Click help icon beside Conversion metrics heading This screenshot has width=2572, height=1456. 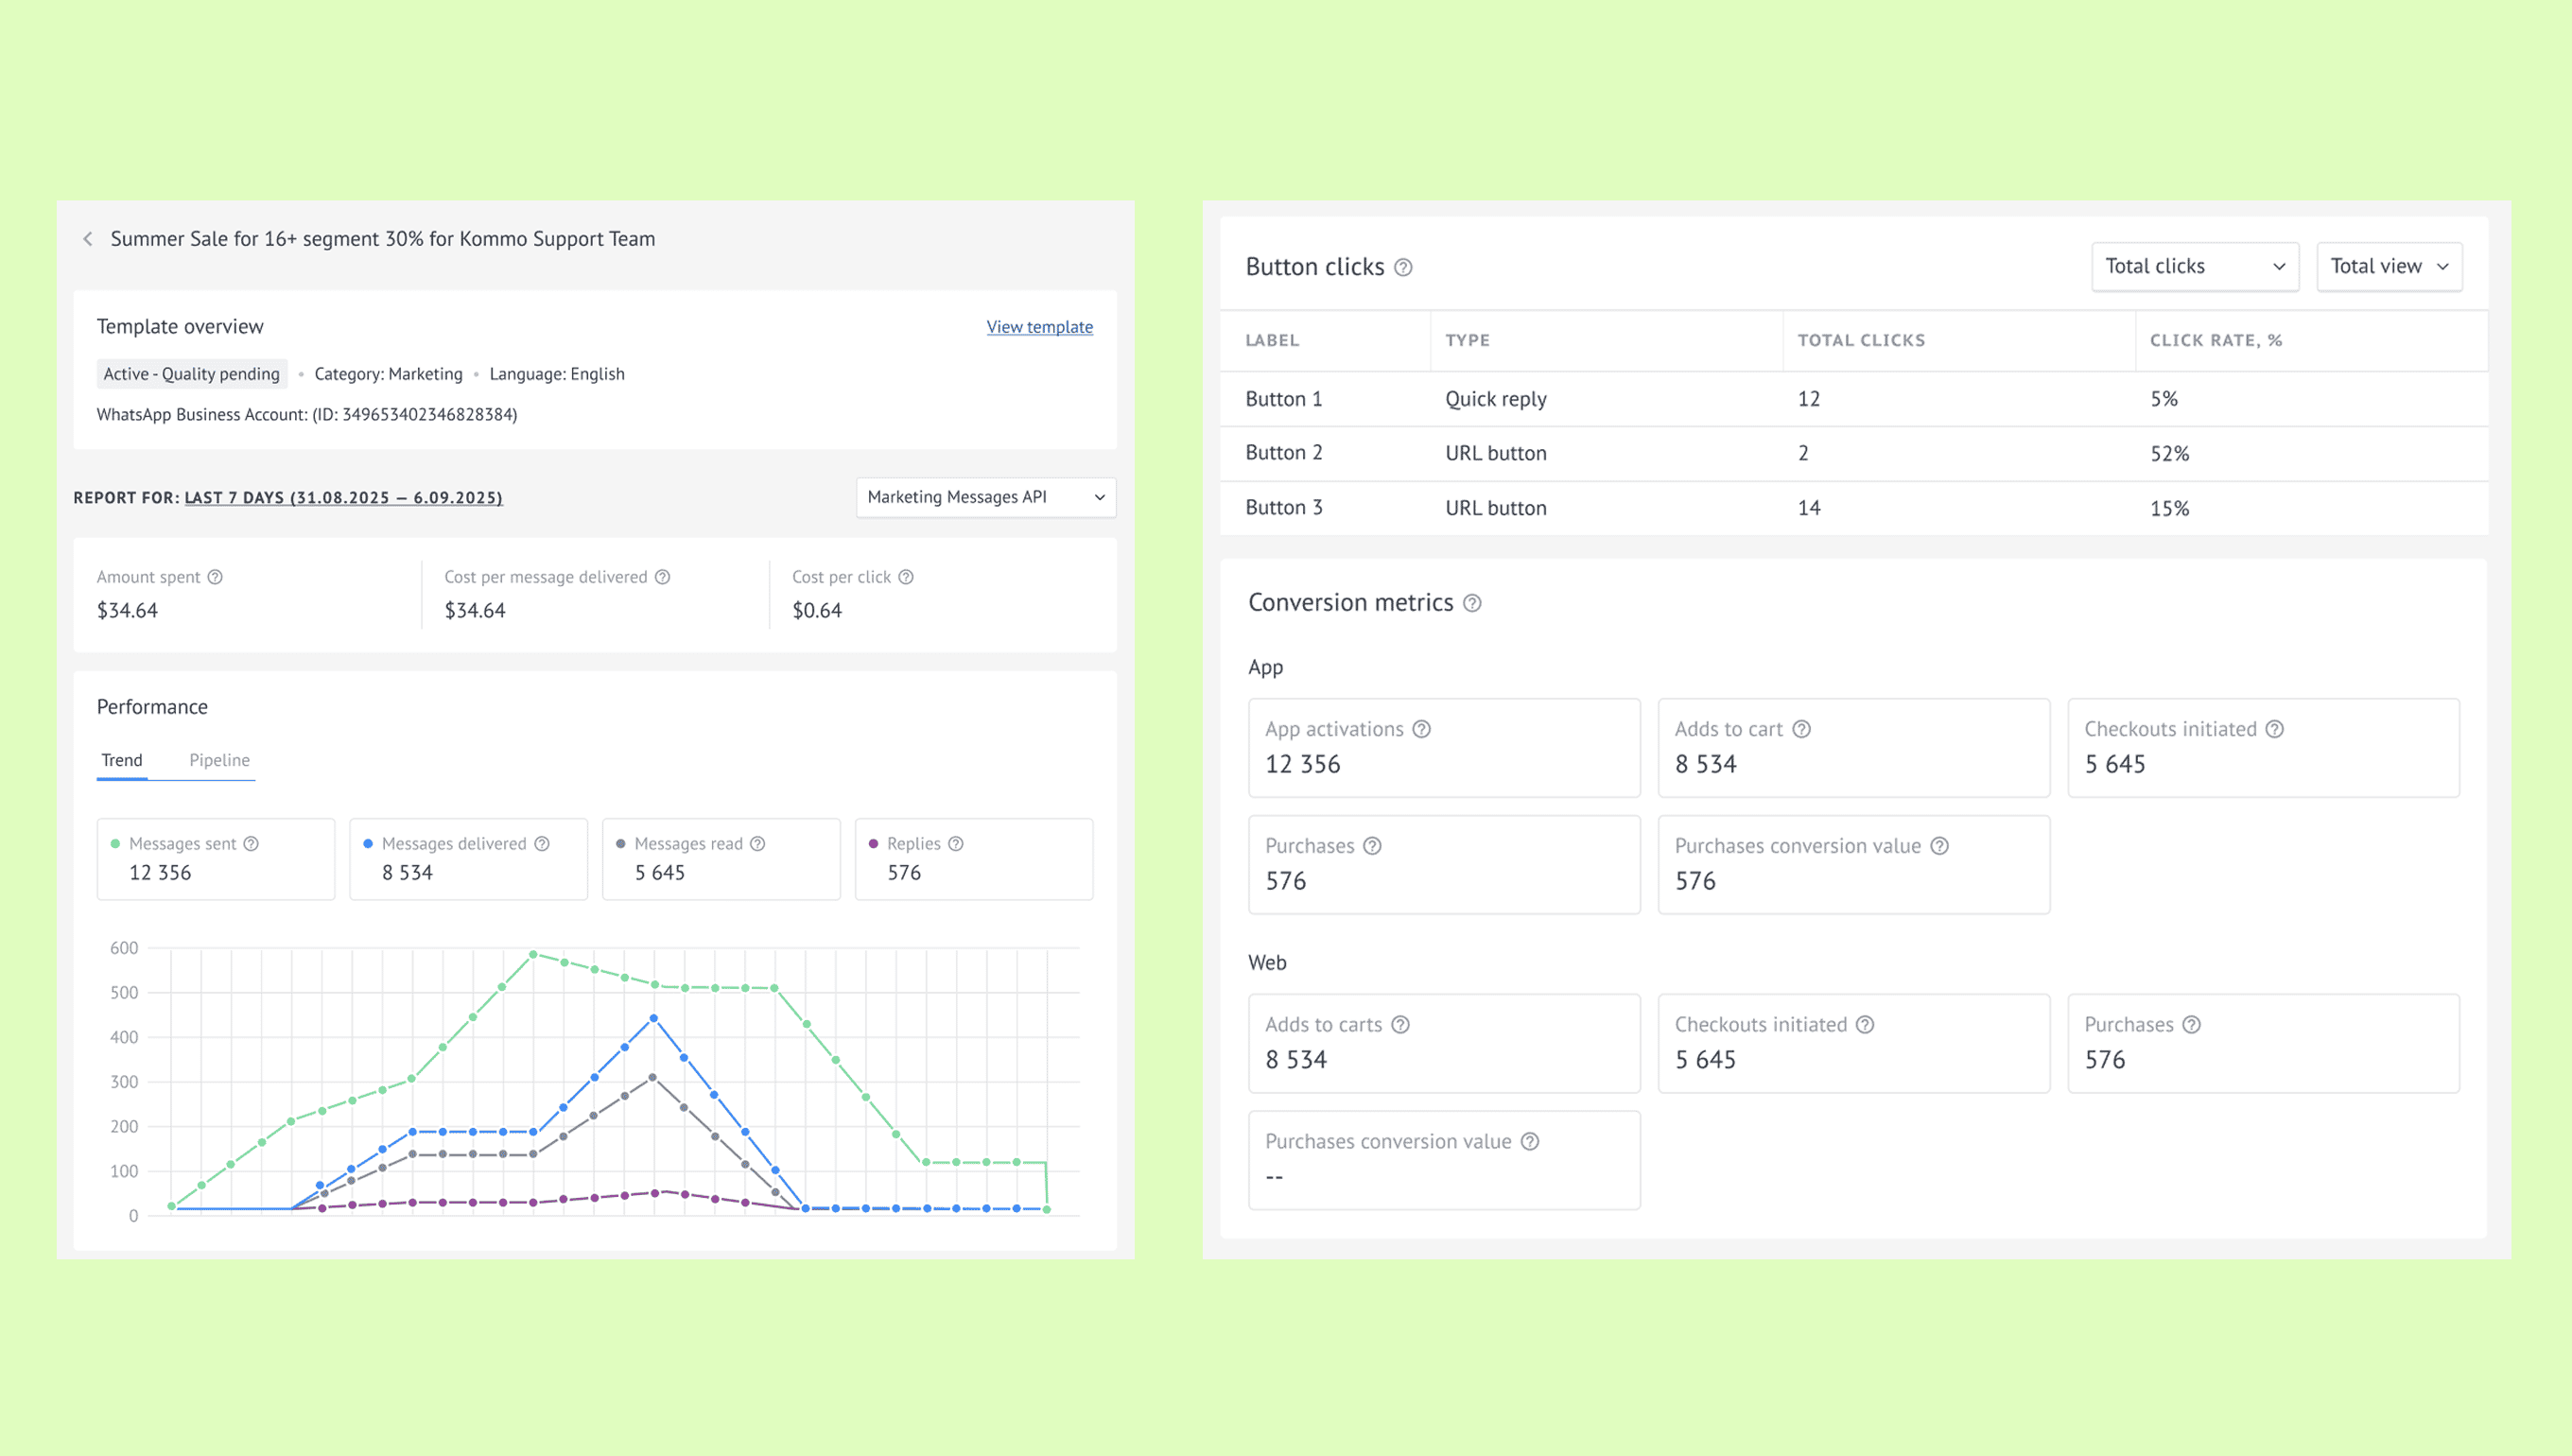coord(1472,603)
